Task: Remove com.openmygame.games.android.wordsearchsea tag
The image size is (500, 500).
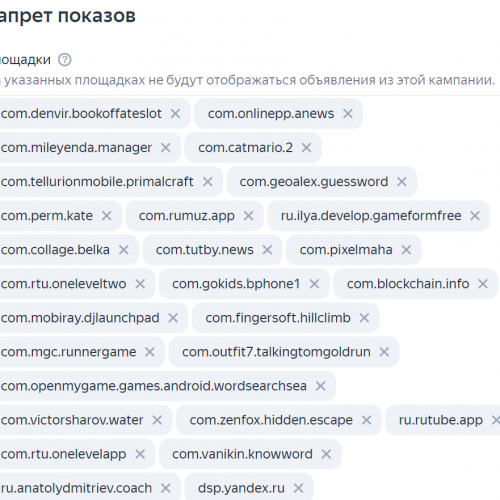Action: 321,386
